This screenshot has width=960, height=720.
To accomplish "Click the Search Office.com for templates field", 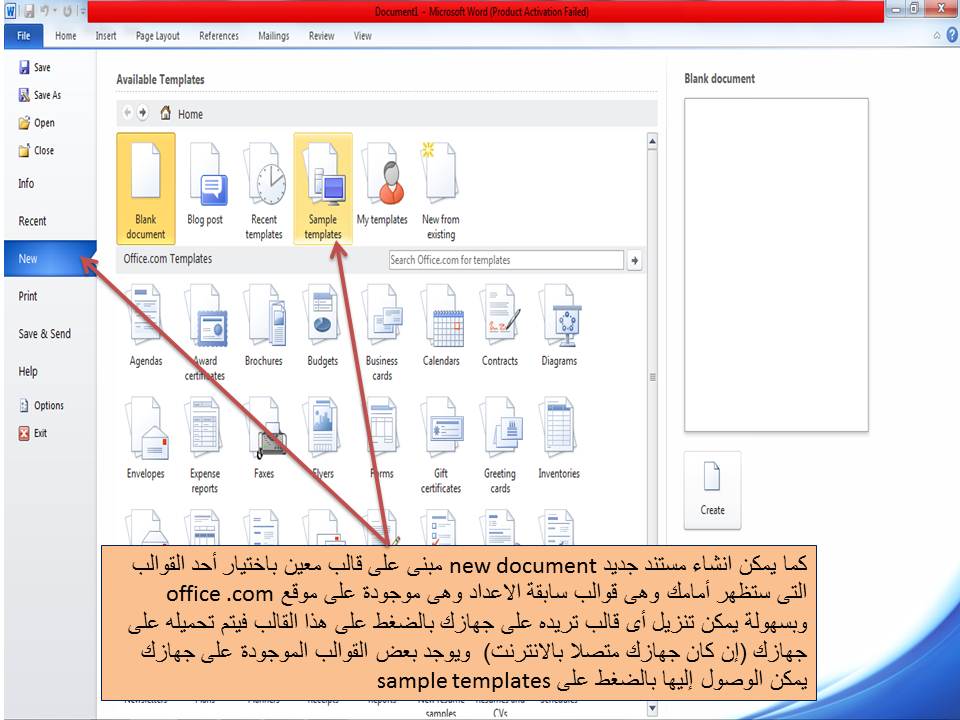I will click(506, 260).
